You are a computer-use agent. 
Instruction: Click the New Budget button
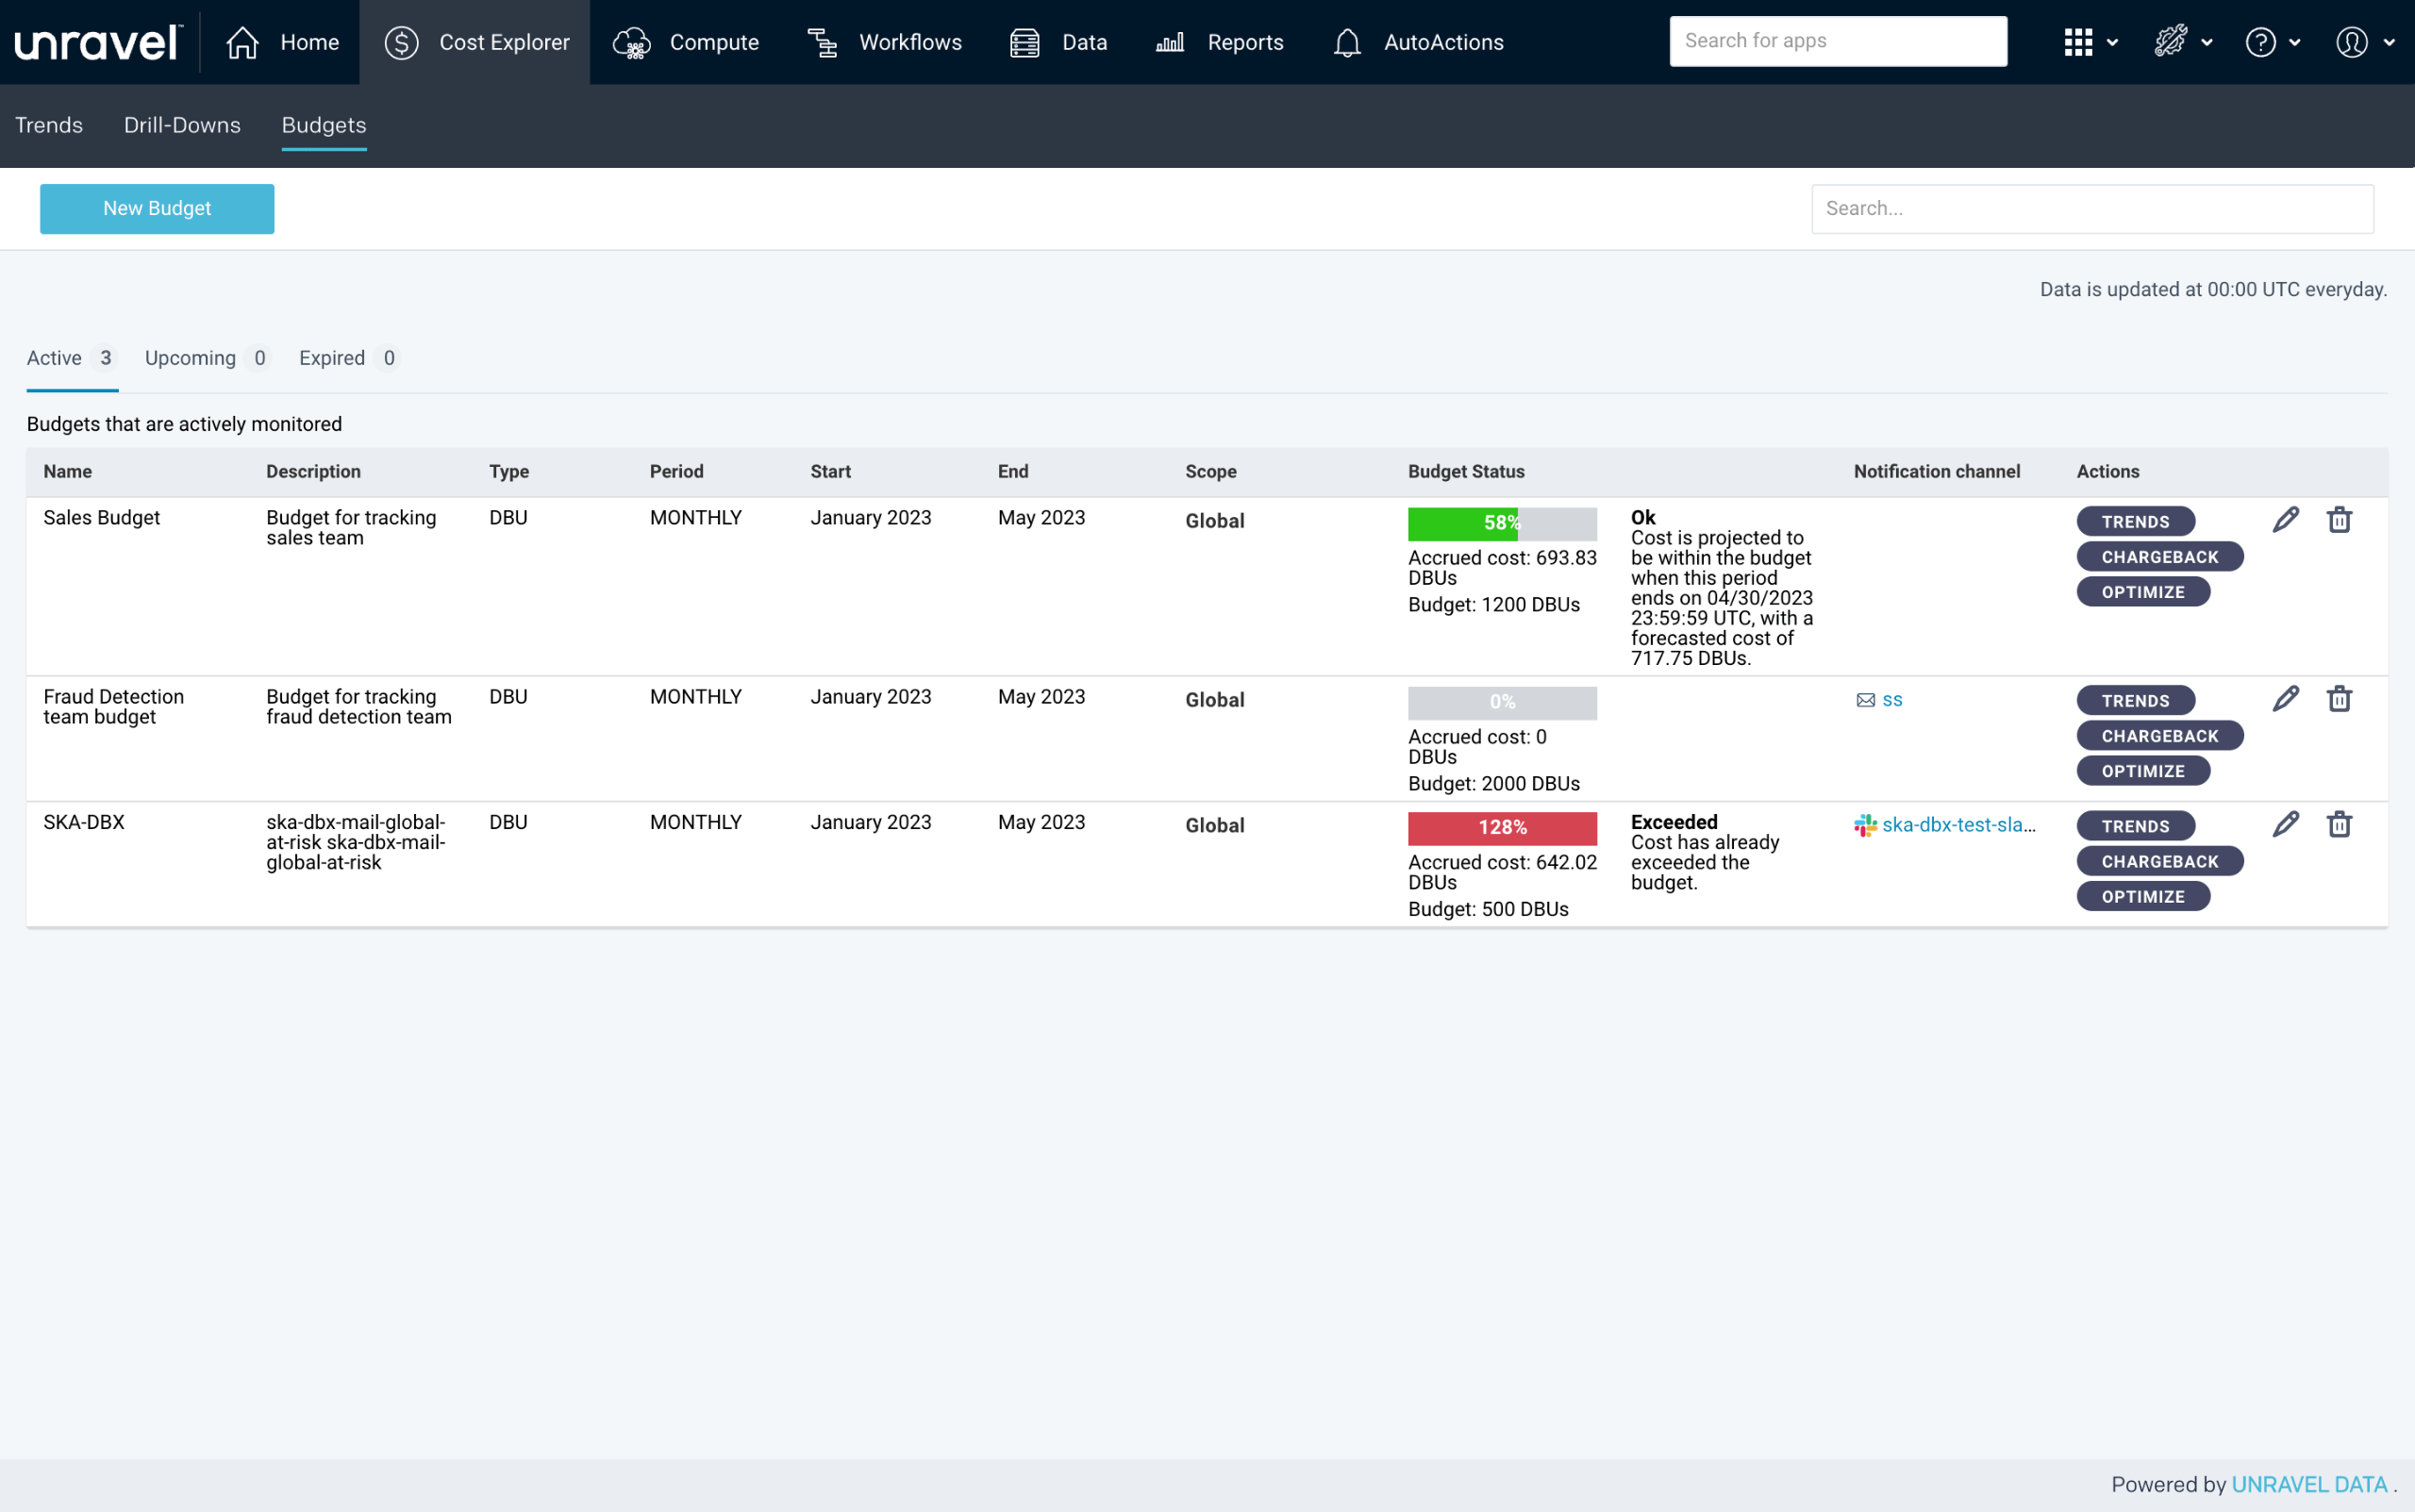click(157, 209)
